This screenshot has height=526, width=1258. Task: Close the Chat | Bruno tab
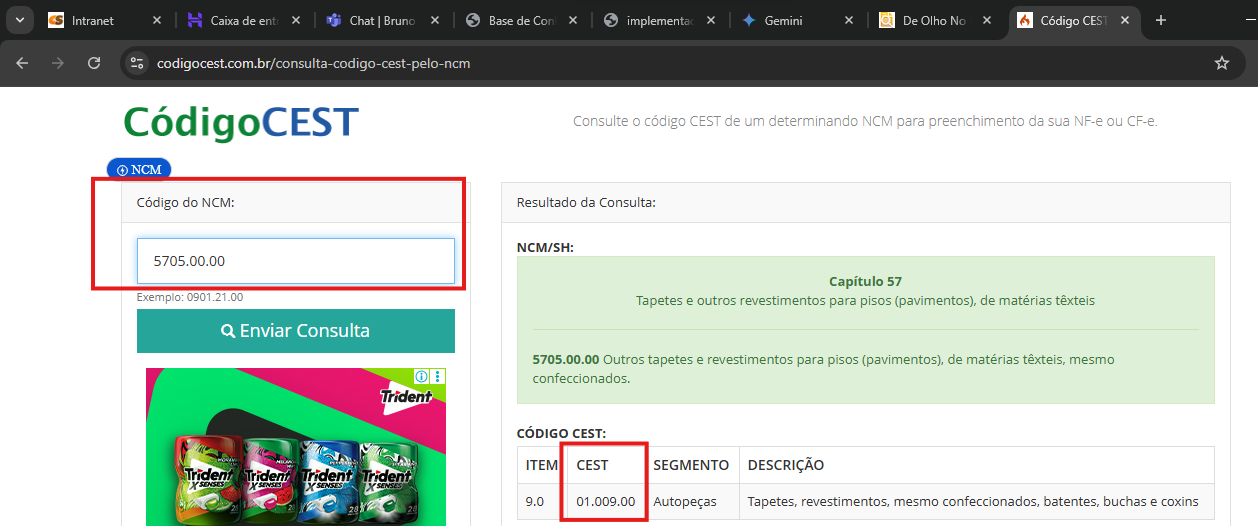tap(435, 20)
